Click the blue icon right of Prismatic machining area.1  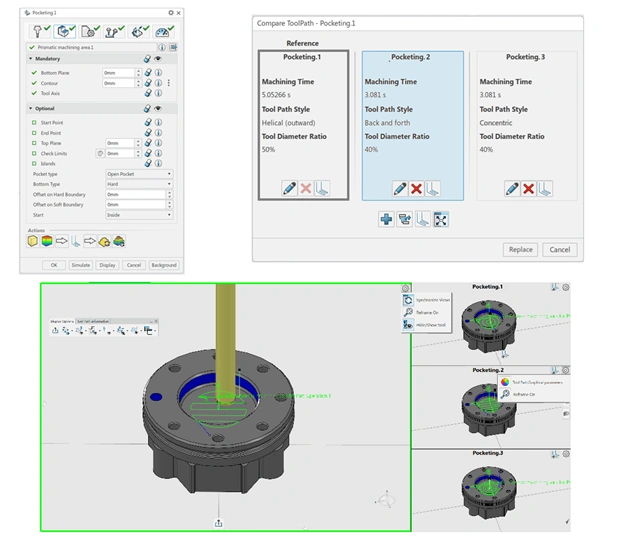(x=173, y=47)
